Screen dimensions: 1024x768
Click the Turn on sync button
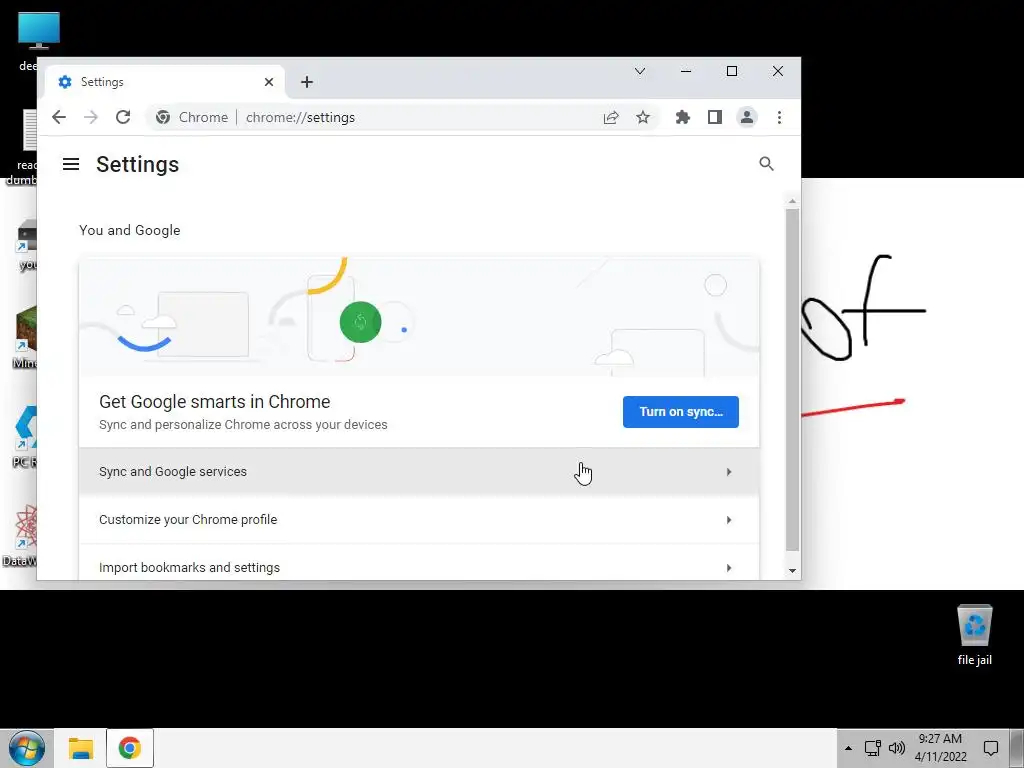680,412
